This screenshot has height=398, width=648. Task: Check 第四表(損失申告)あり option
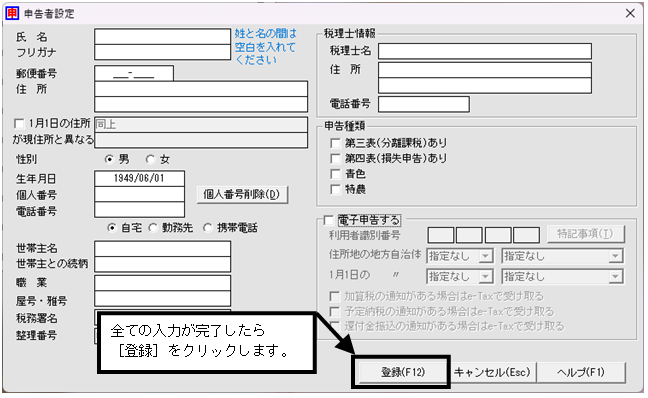click(335, 159)
